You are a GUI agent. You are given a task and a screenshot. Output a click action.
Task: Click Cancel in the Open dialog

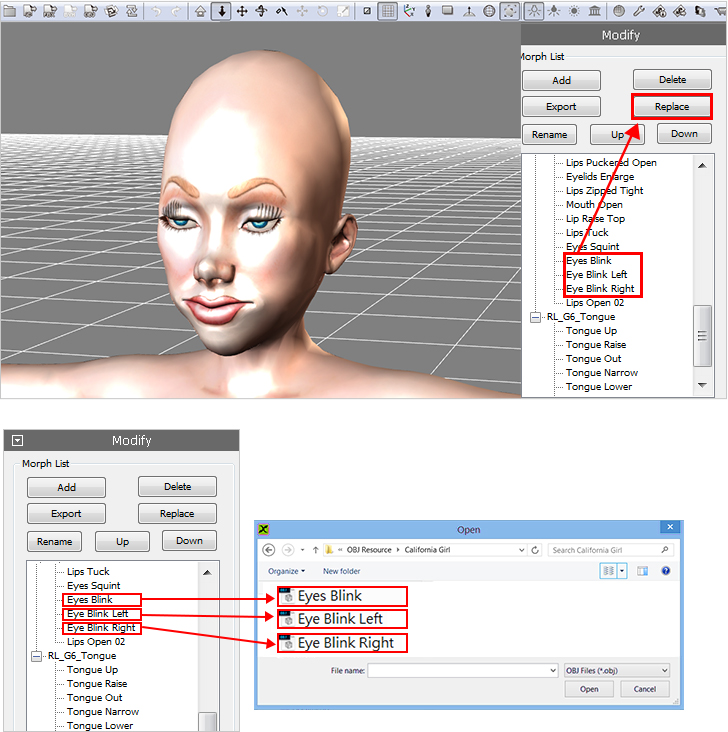click(644, 689)
